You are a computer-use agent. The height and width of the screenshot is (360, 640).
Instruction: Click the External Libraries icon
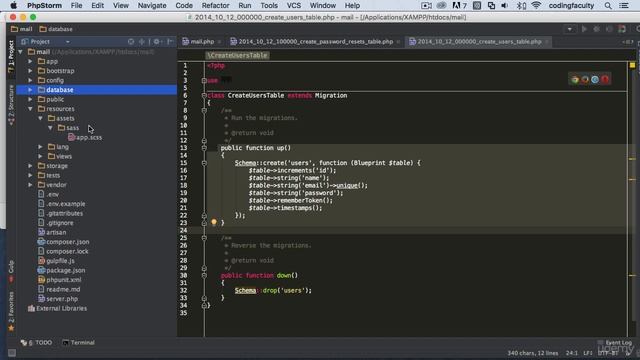(x=31, y=309)
